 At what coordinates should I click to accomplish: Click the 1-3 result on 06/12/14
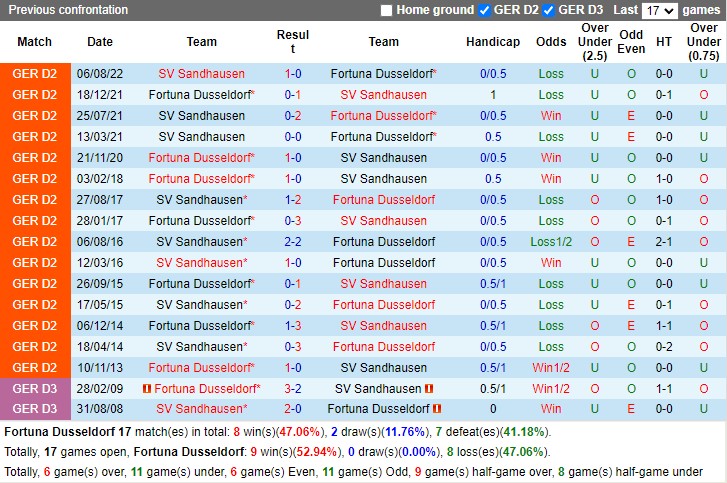tap(293, 326)
